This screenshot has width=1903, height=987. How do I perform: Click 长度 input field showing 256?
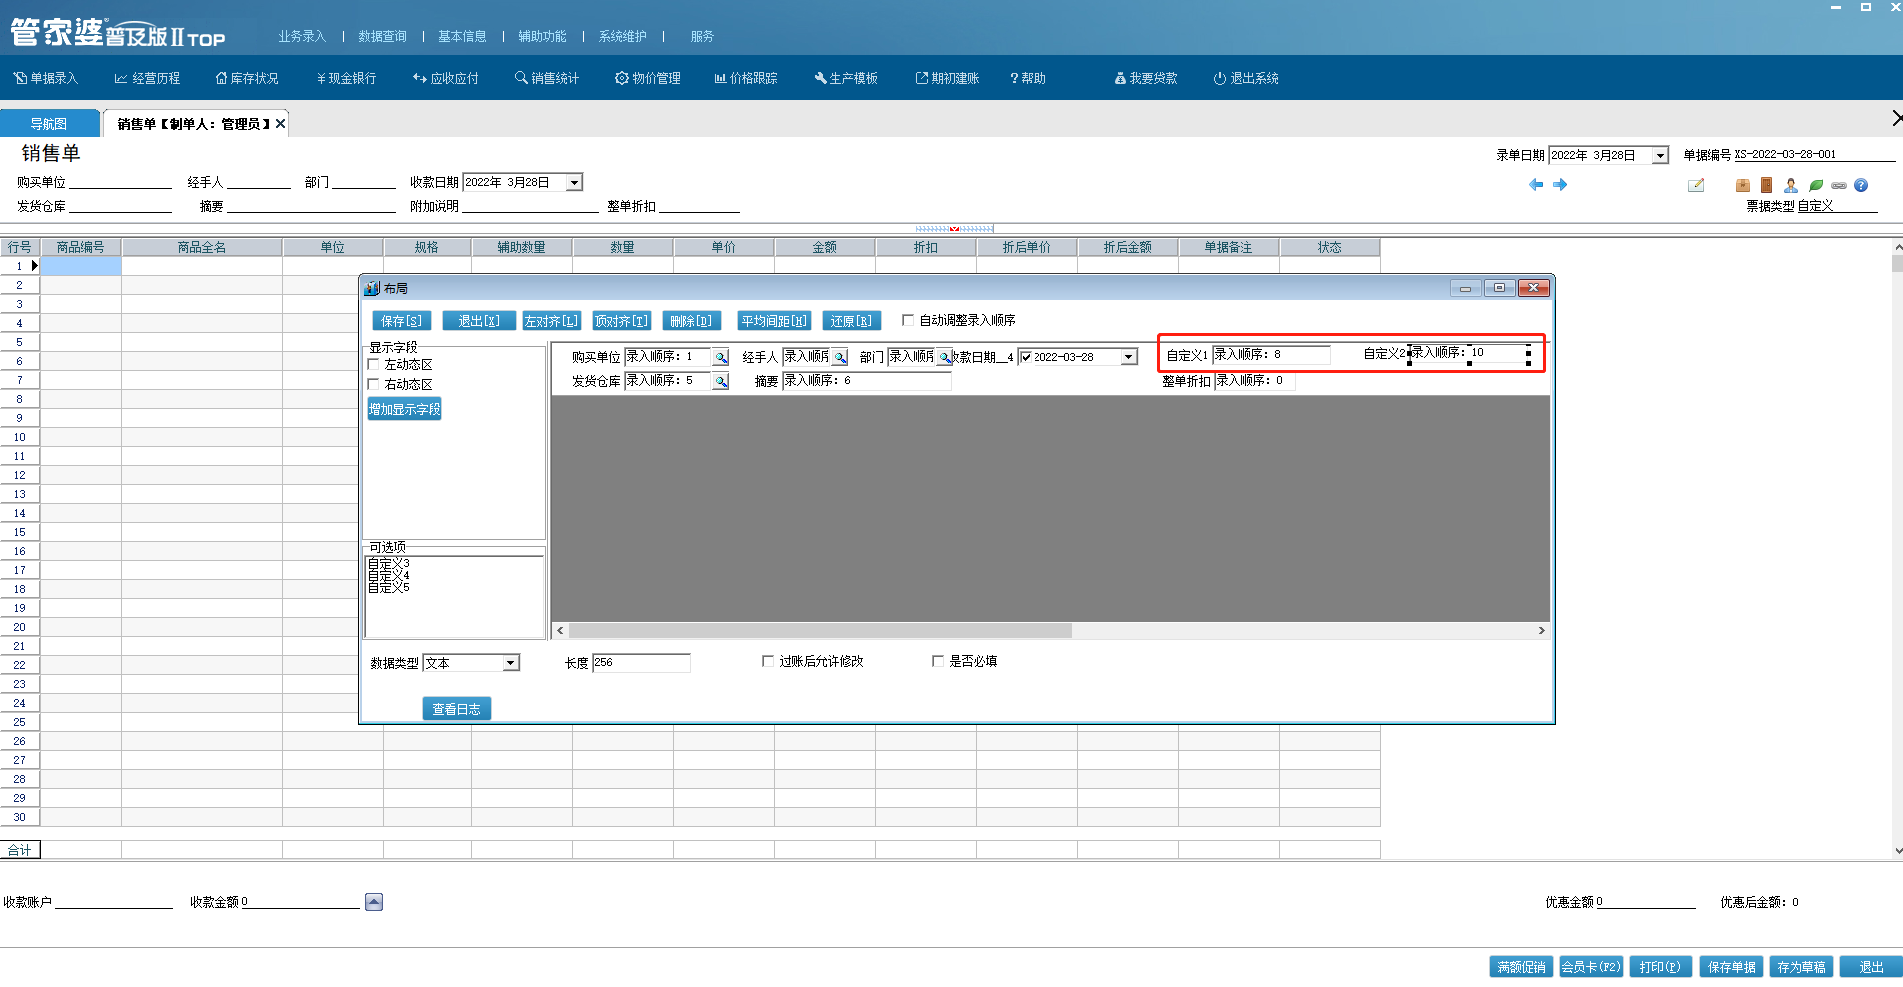(x=641, y=663)
